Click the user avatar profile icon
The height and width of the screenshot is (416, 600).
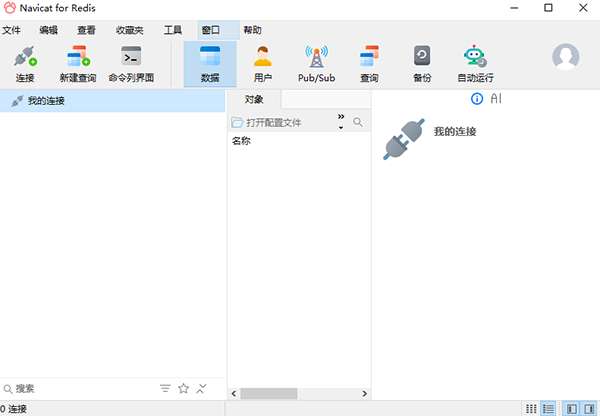pos(566,57)
